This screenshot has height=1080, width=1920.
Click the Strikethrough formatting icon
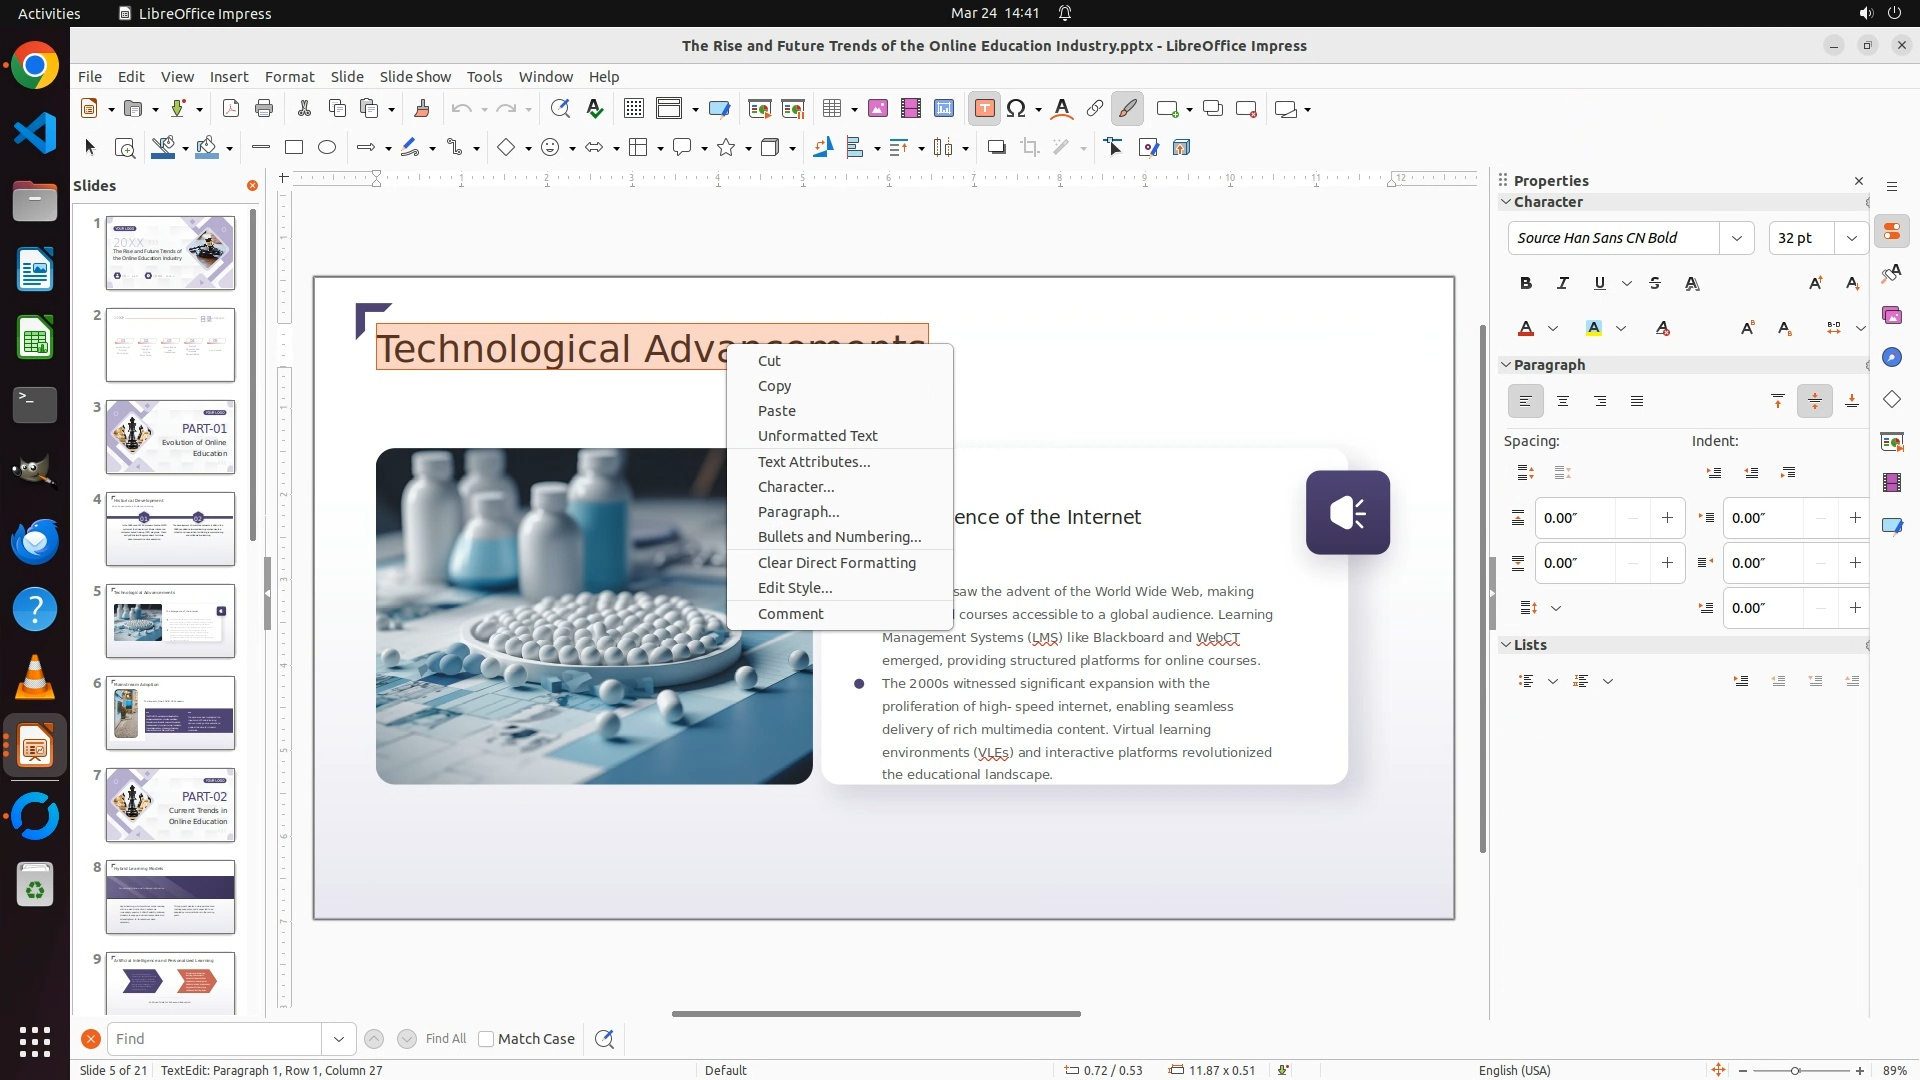point(1655,284)
